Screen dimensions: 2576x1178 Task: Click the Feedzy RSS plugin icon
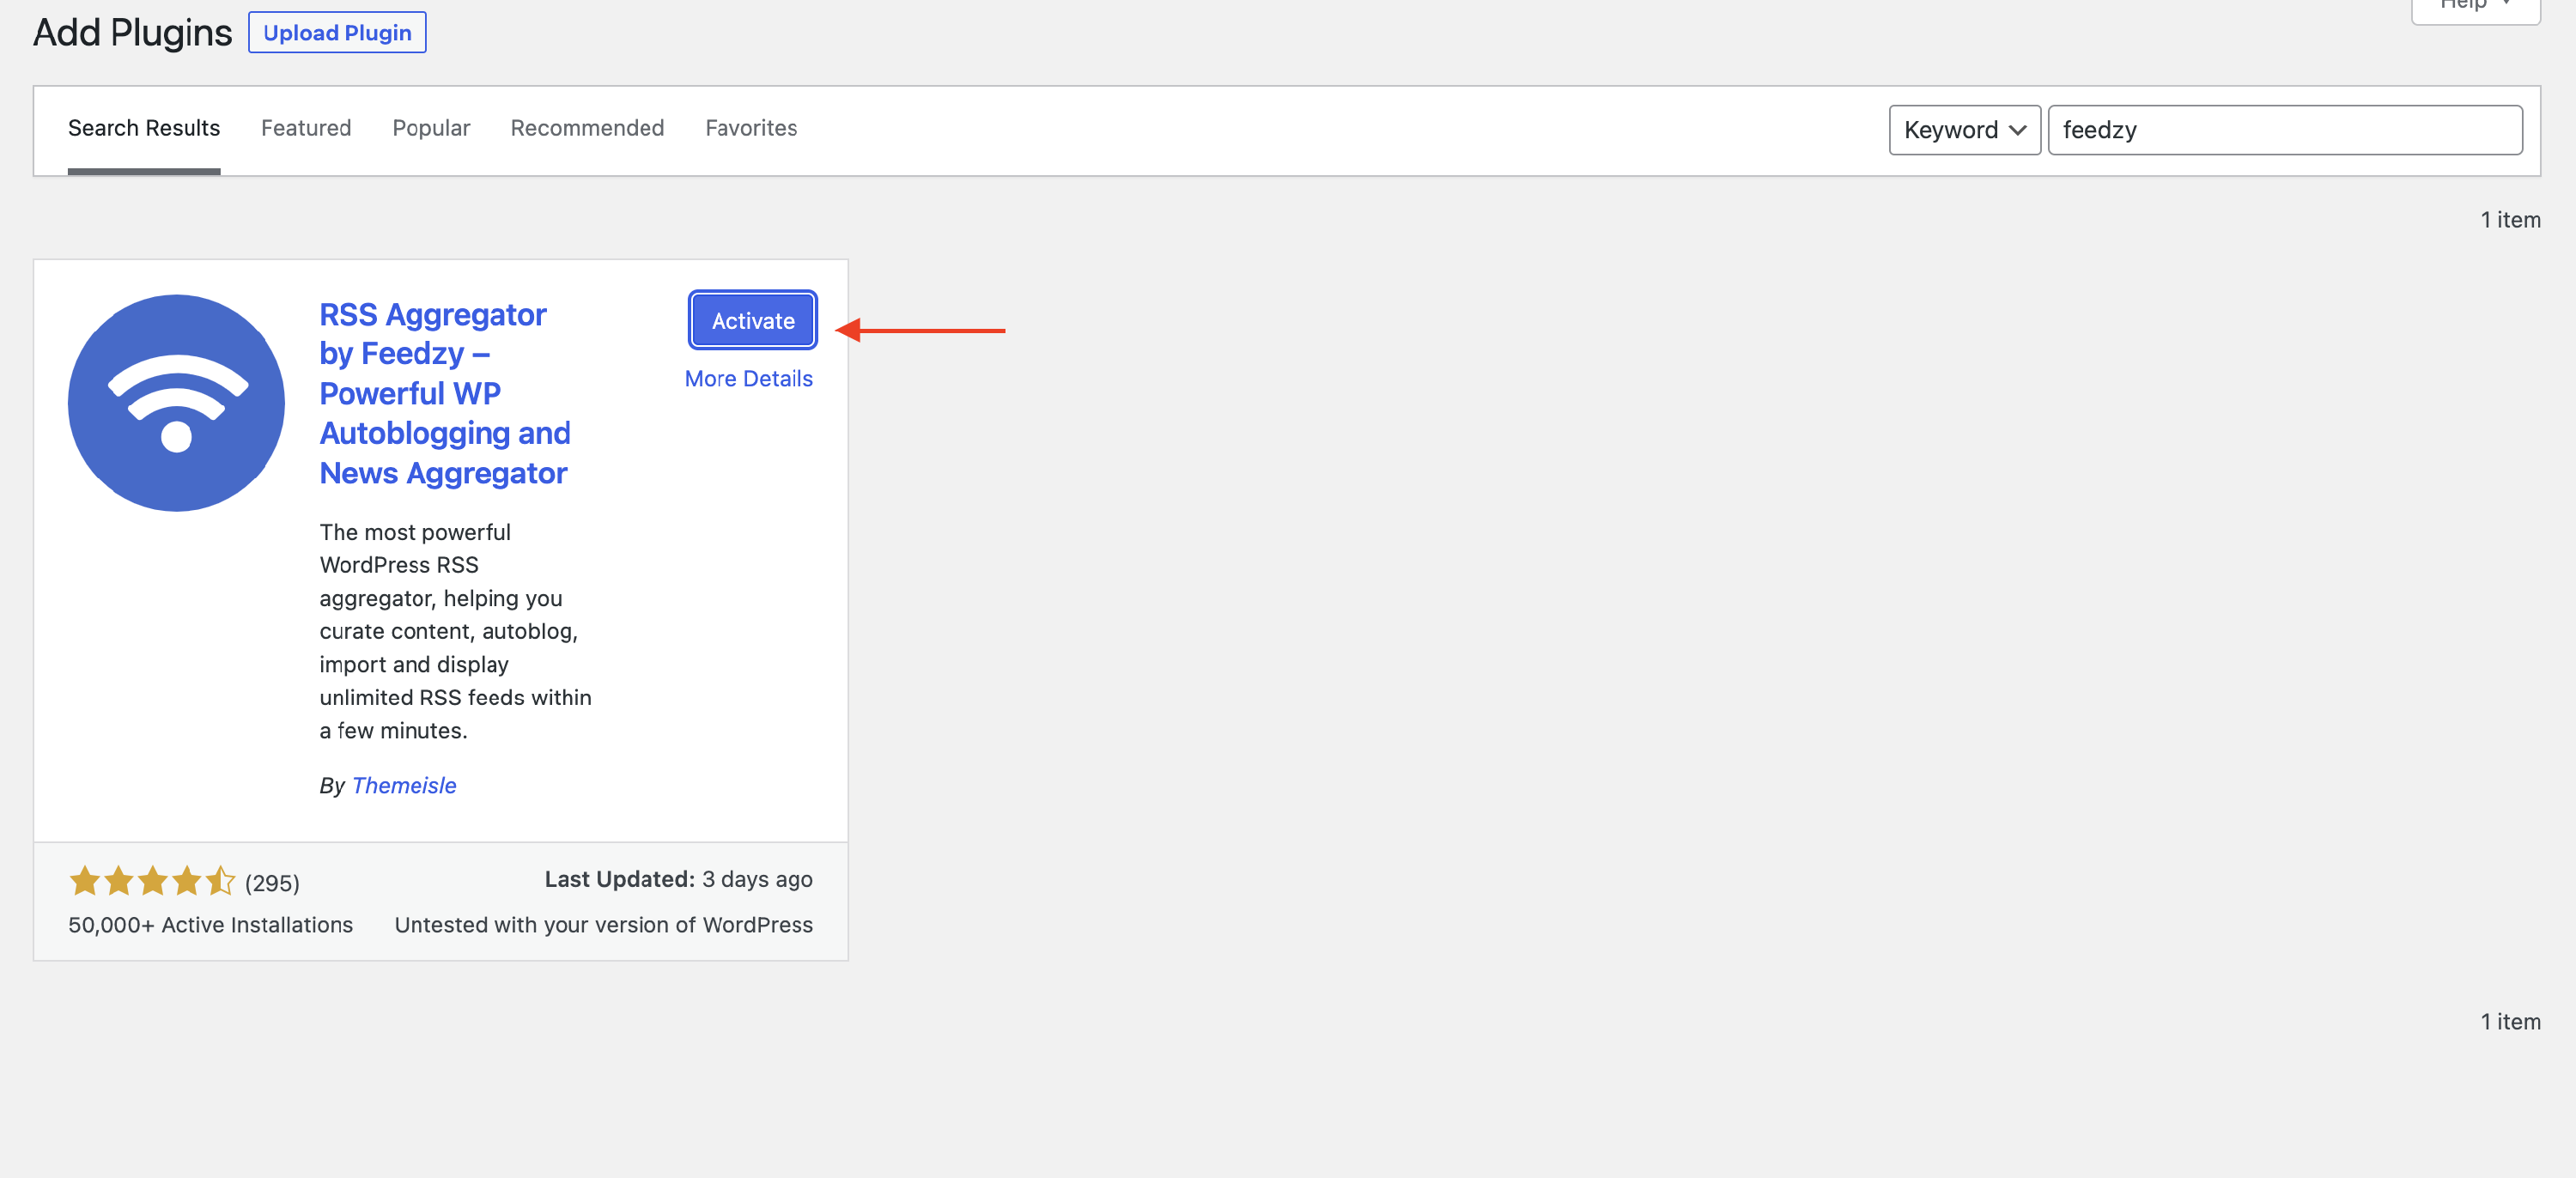click(x=176, y=403)
